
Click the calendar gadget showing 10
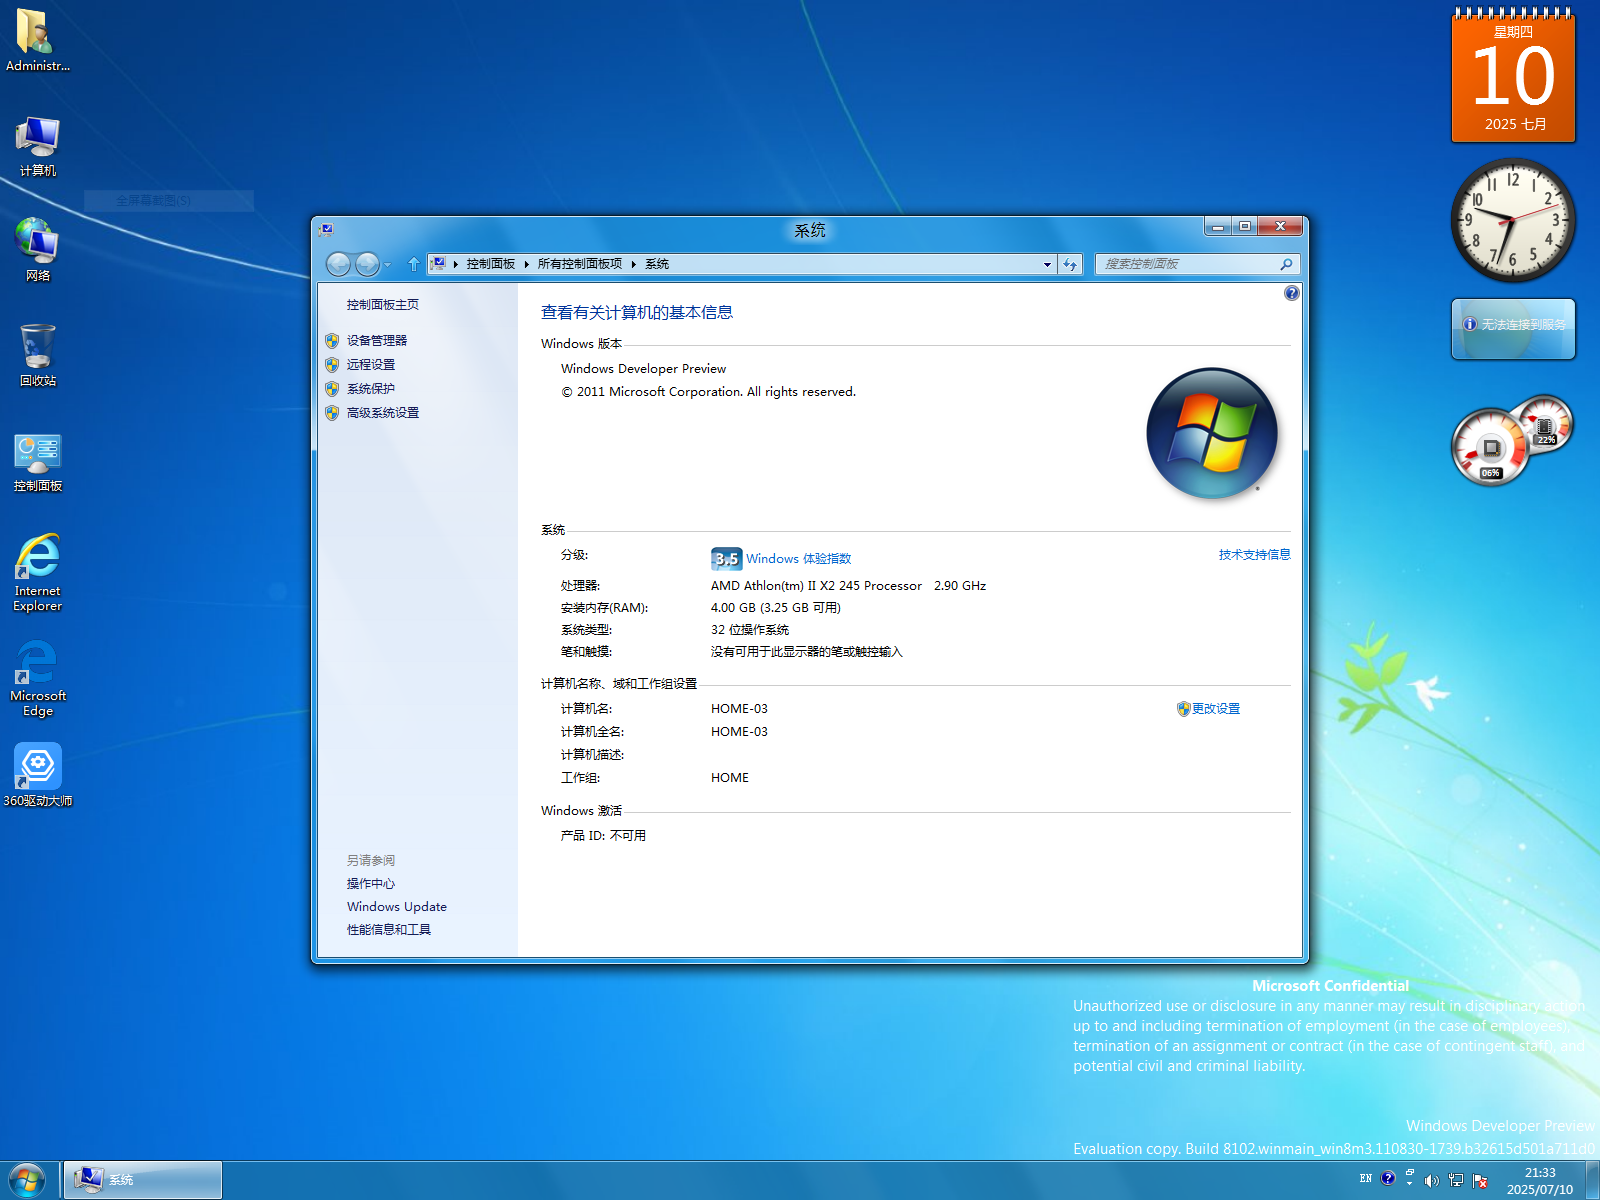1514,76
